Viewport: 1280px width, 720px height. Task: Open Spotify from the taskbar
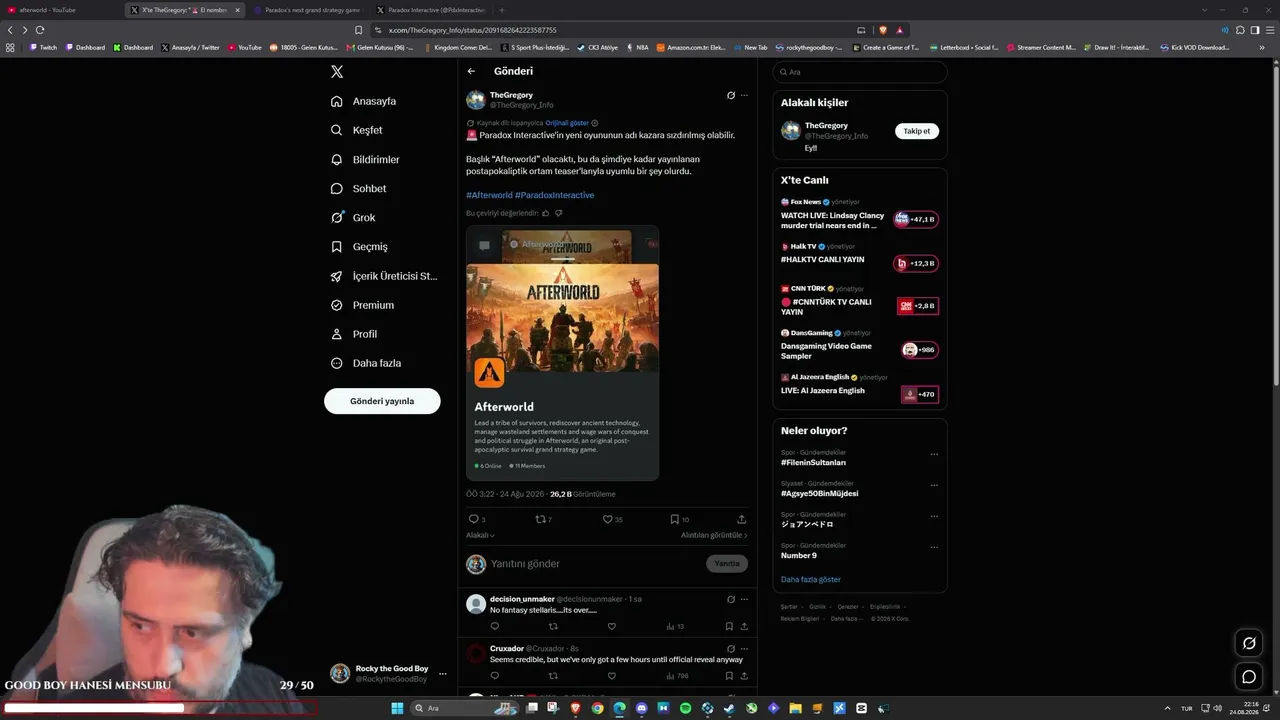pyautogui.click(x=685, y=708)
